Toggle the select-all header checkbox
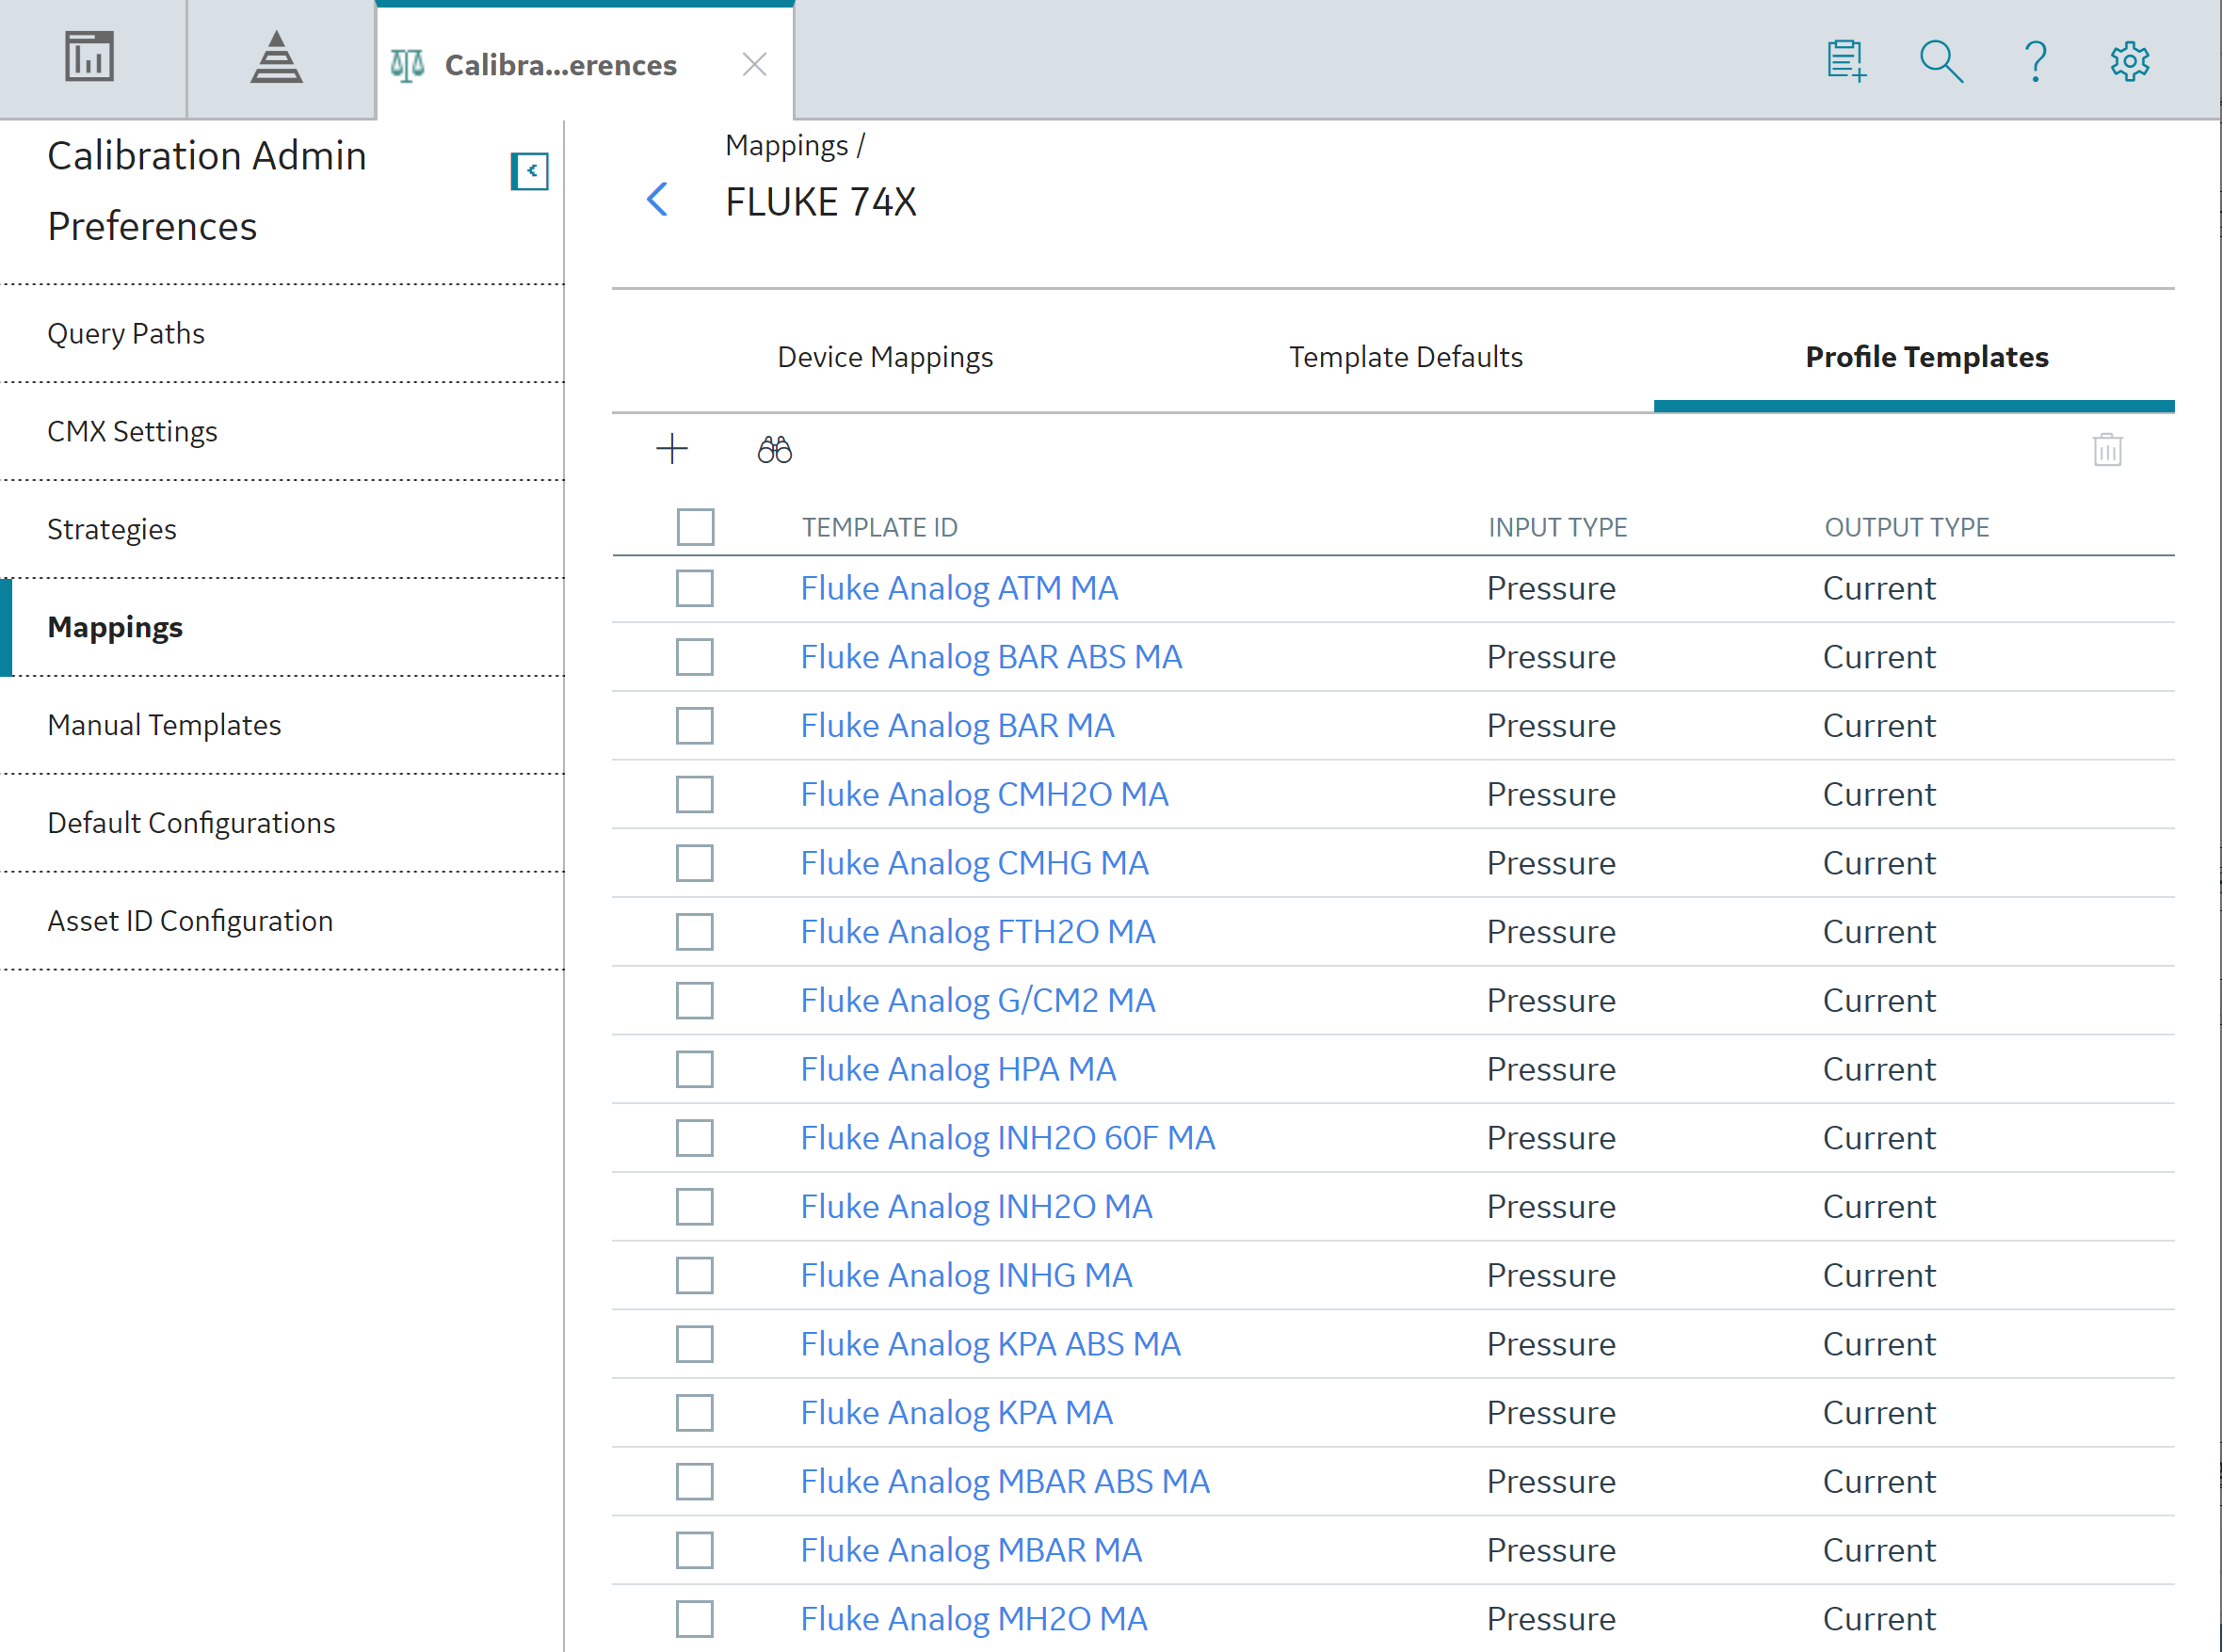 (x=695, y=527)
